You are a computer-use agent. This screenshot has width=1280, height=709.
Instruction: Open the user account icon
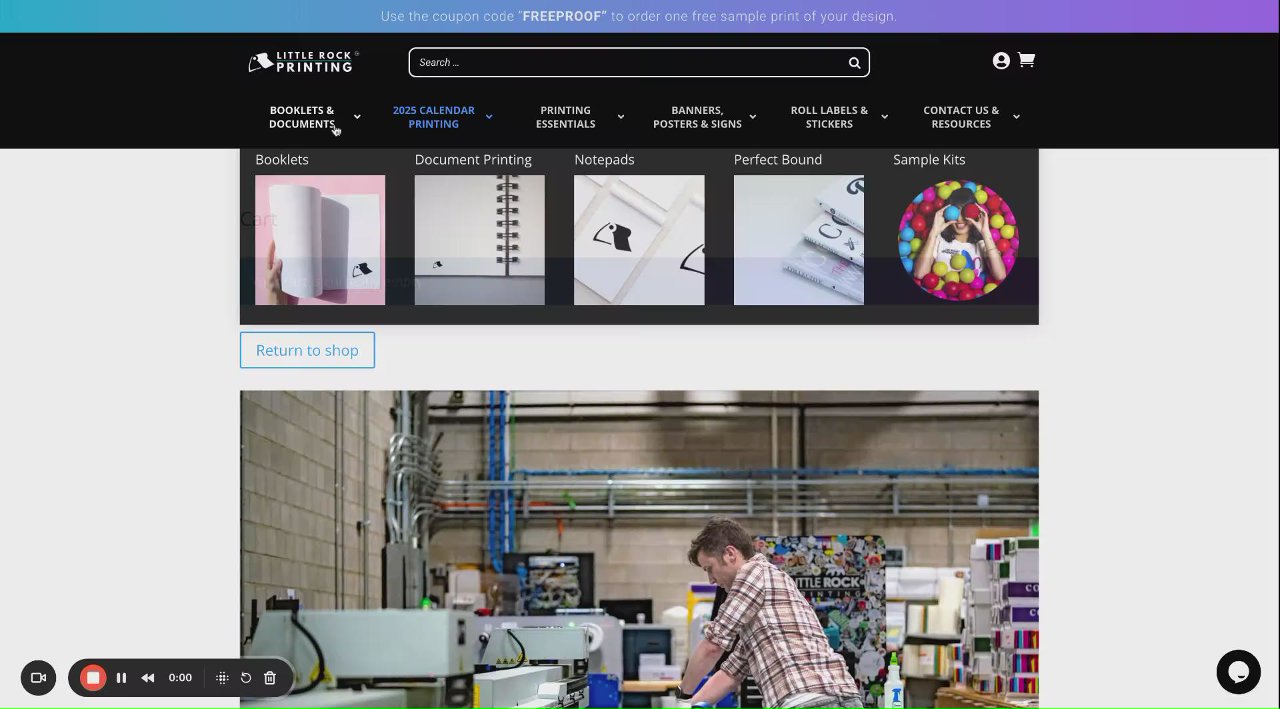click(x=1001, y=61)
